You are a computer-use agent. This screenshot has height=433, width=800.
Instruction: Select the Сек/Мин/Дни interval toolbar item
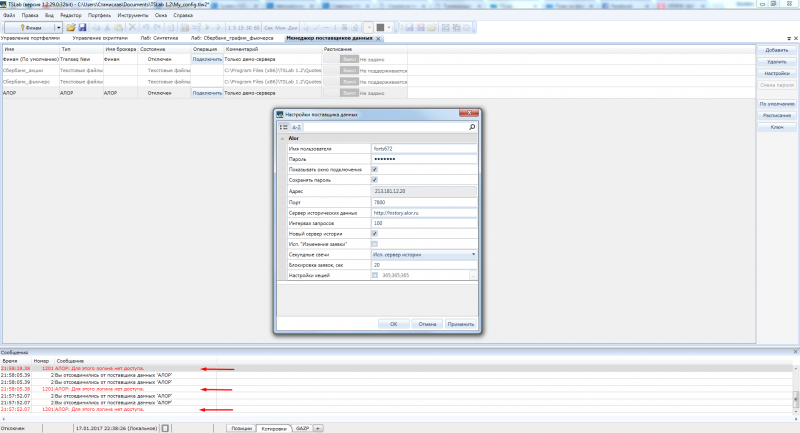[x=281, y=28]
